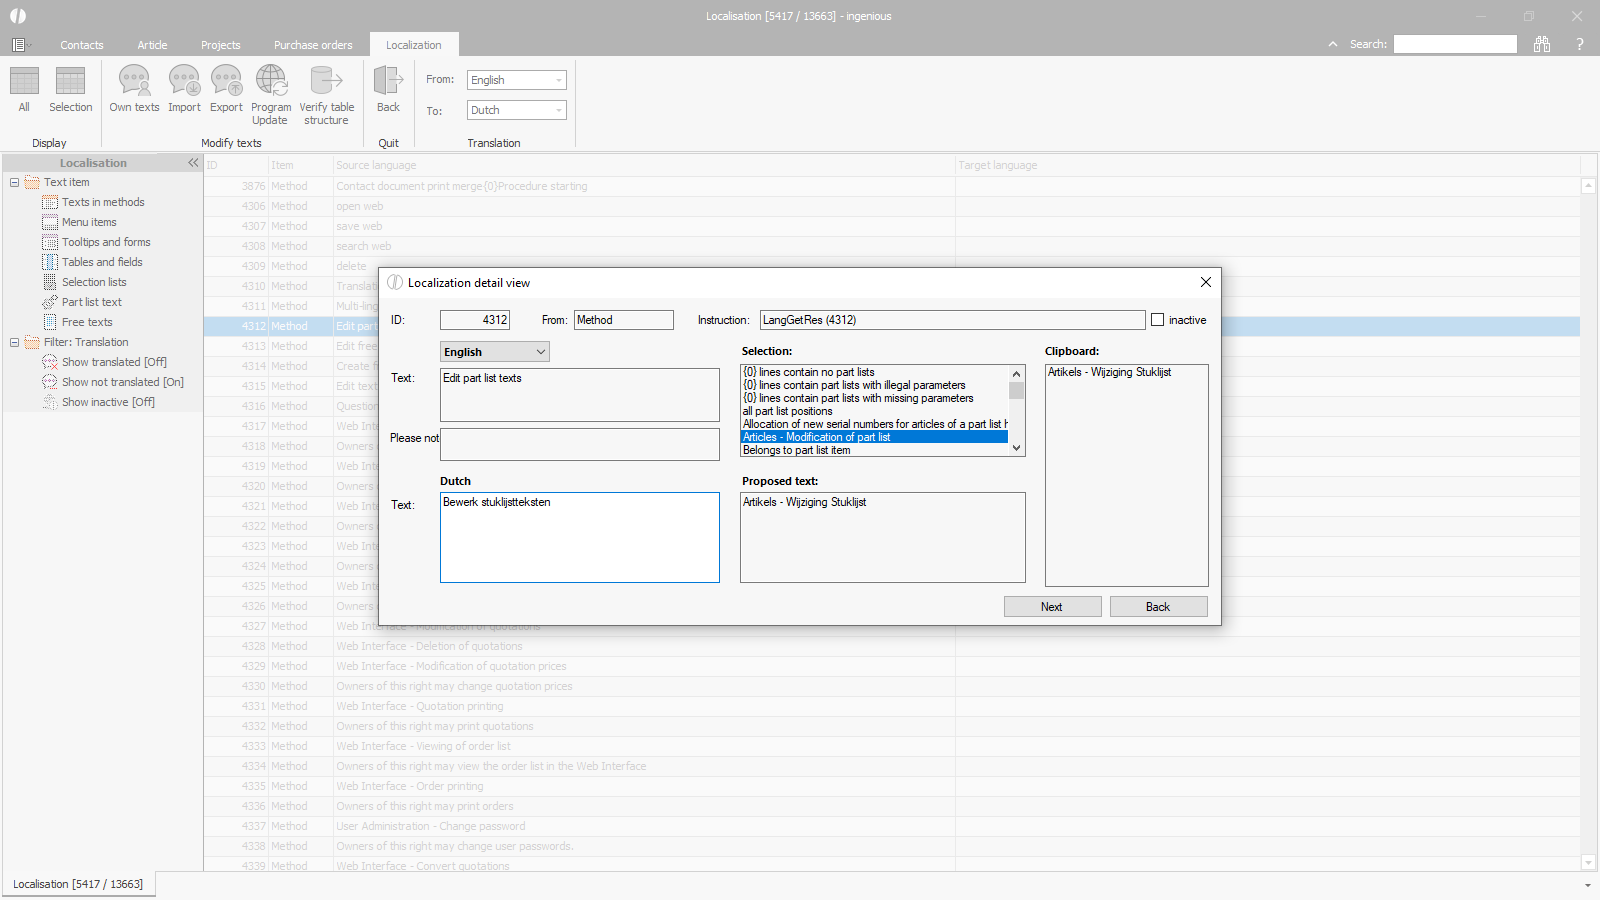Viewport: 1600px width, 900px height.
Task: Open the Article tab
Action: point(152,45)
